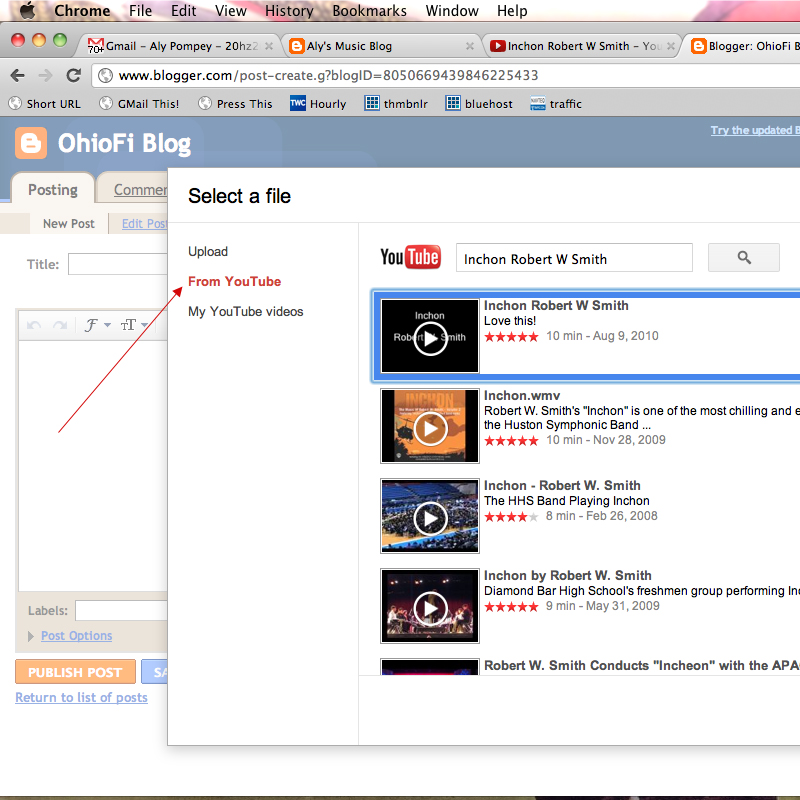800x800 pixels.
Task: Open the font family dropdown in the editor
Action: (97, 325)
